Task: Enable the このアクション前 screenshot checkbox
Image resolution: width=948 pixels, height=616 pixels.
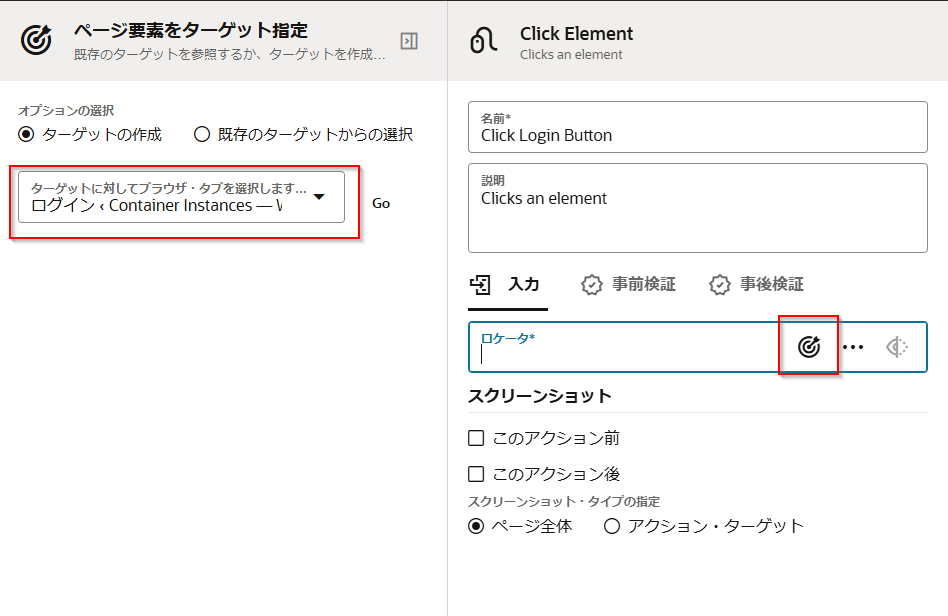Action: click(x=476, y=438)
